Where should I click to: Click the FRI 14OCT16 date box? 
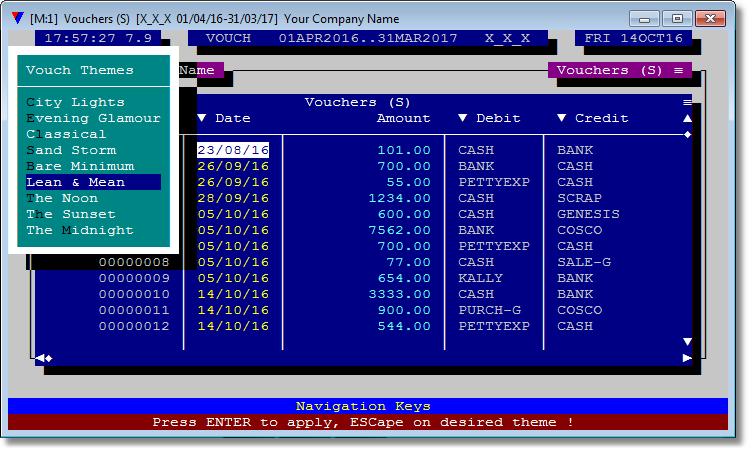[x=633, y=38]
